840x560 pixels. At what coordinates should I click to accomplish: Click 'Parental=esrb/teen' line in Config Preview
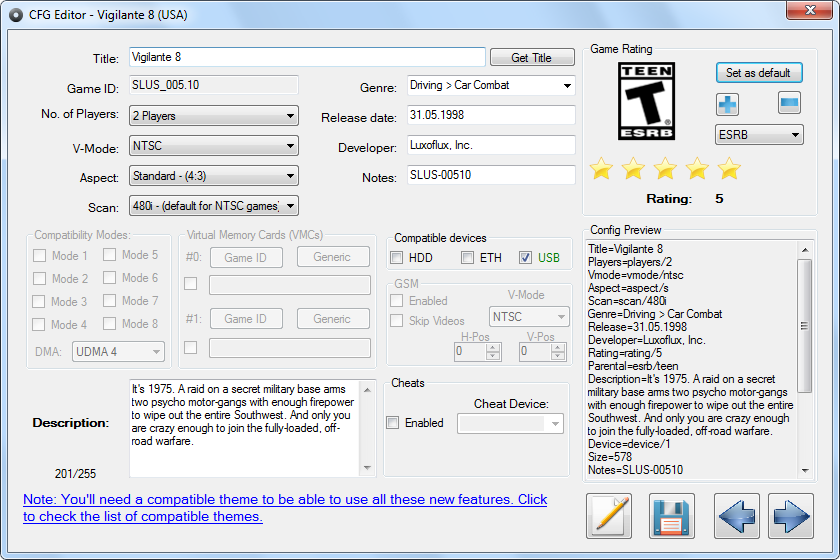pos(633,366)
